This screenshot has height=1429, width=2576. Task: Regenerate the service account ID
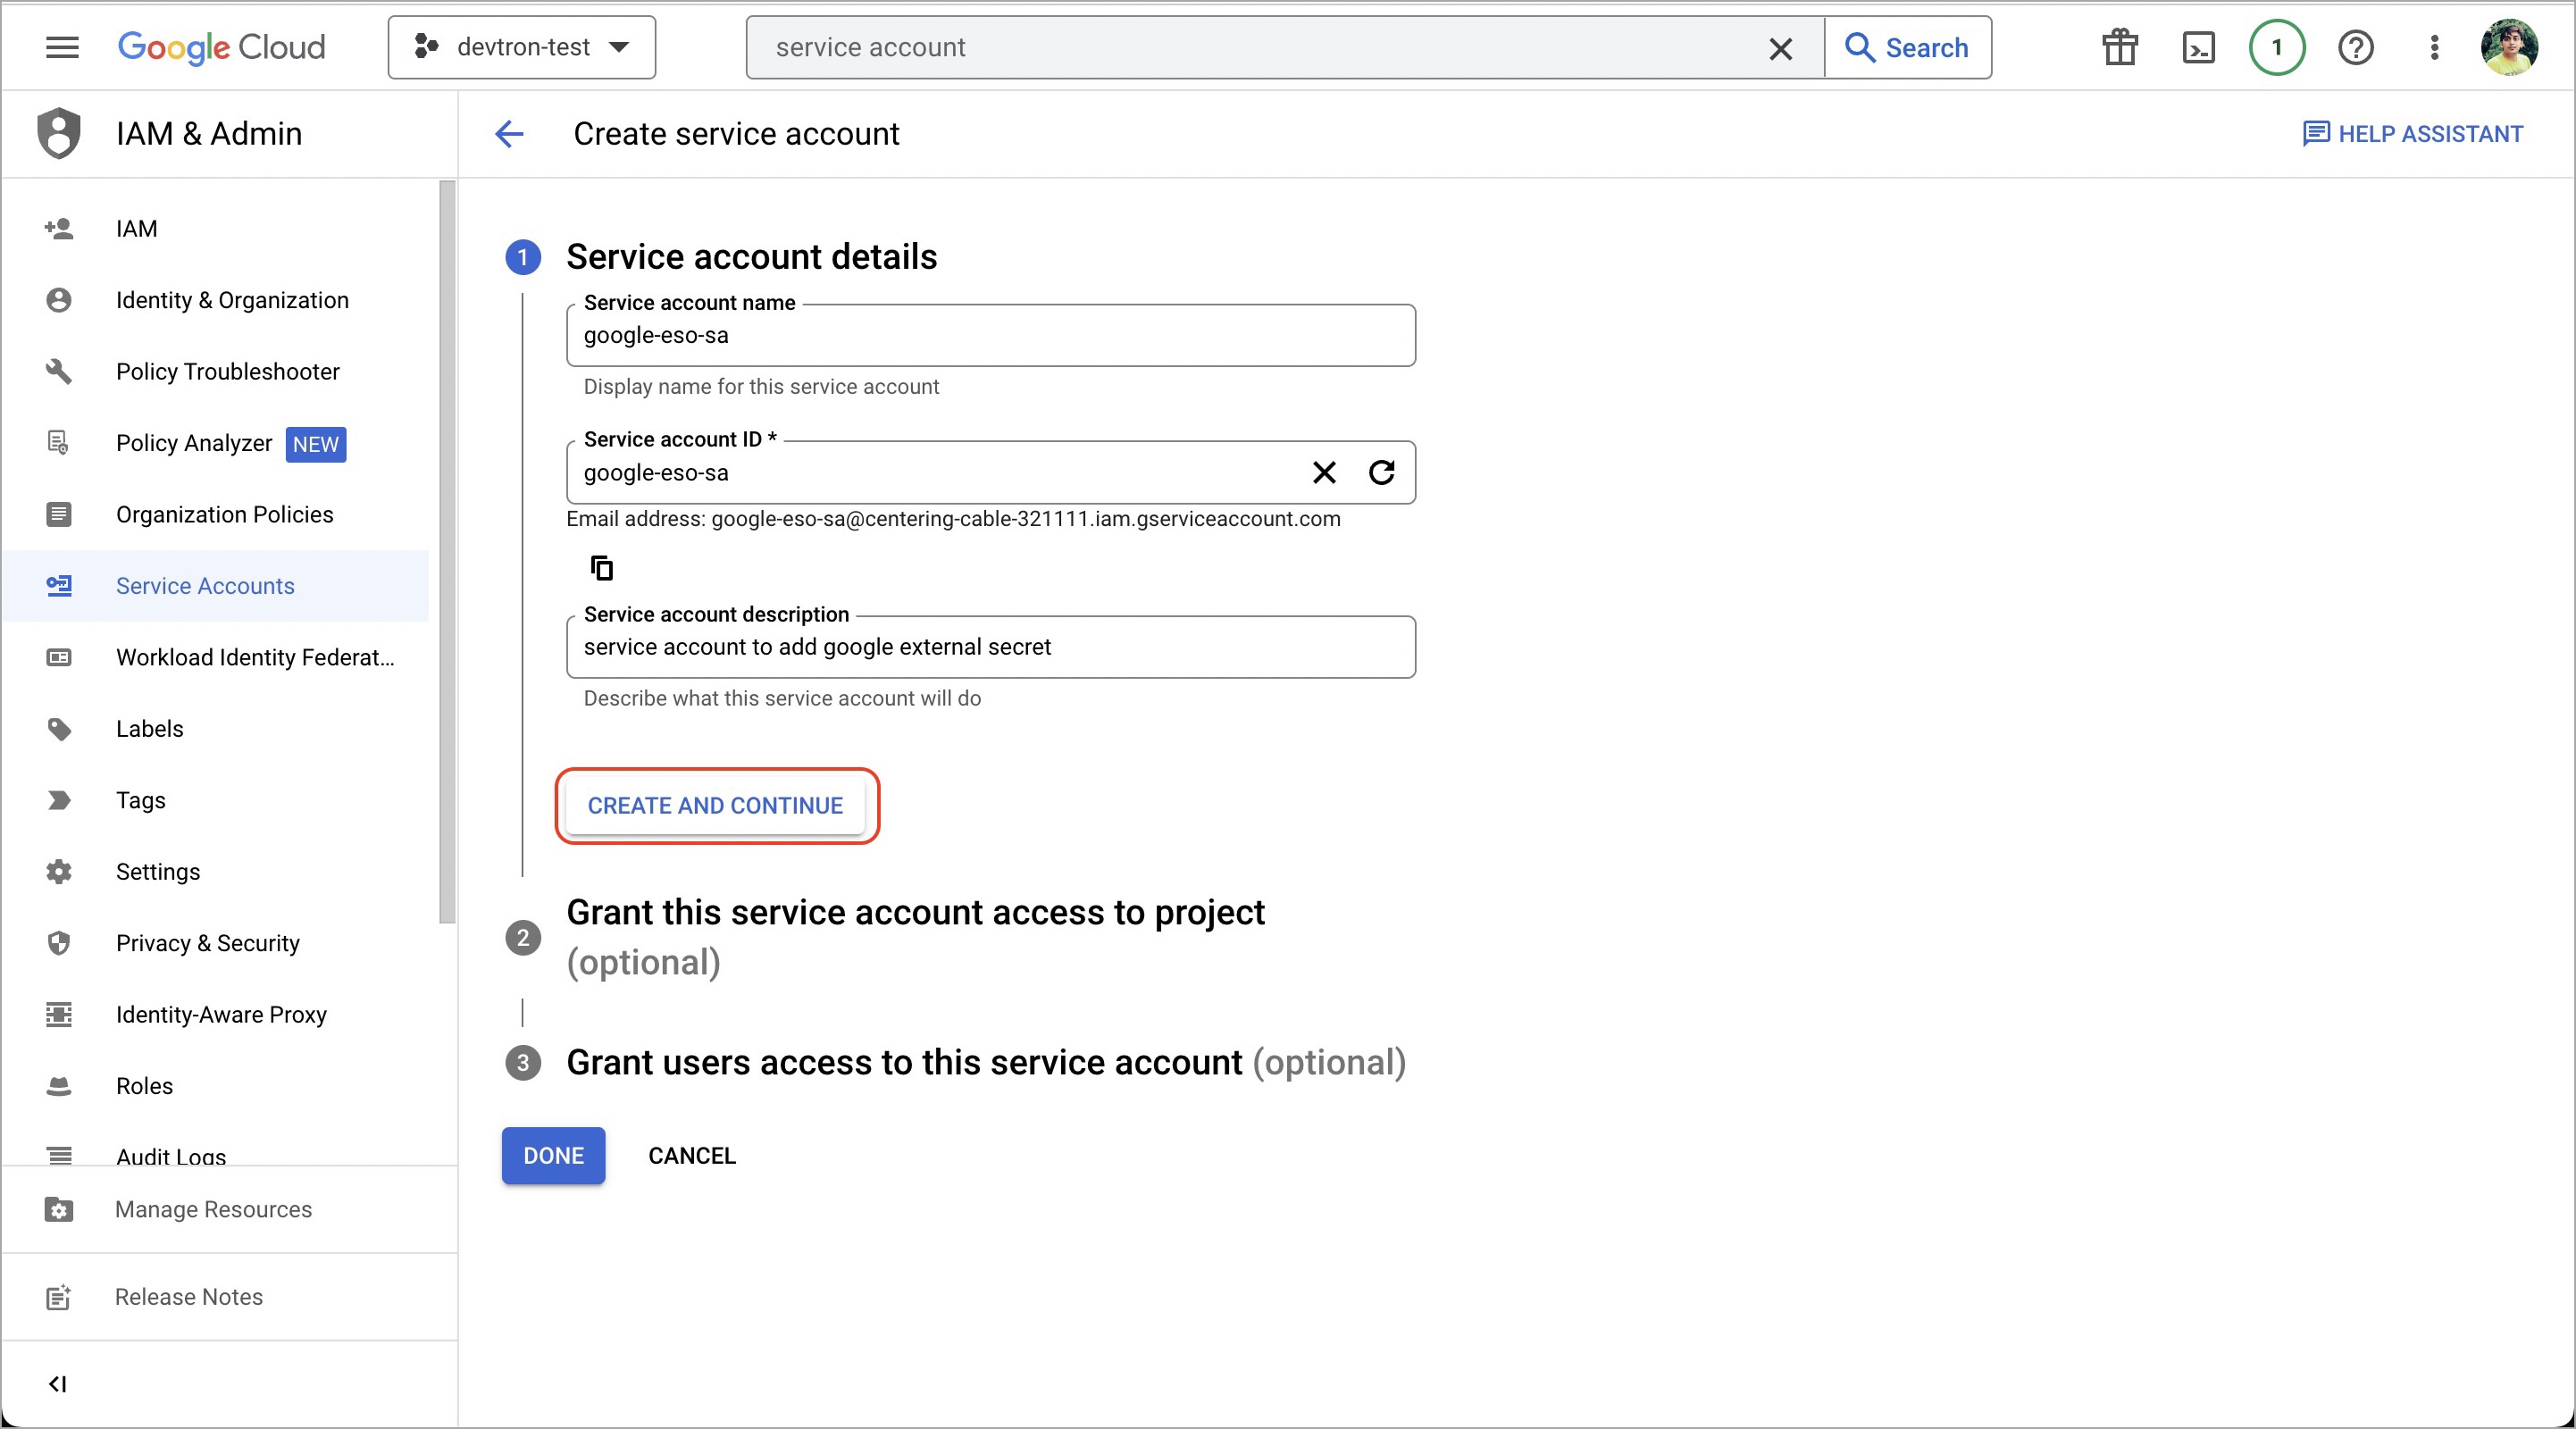1381,472
